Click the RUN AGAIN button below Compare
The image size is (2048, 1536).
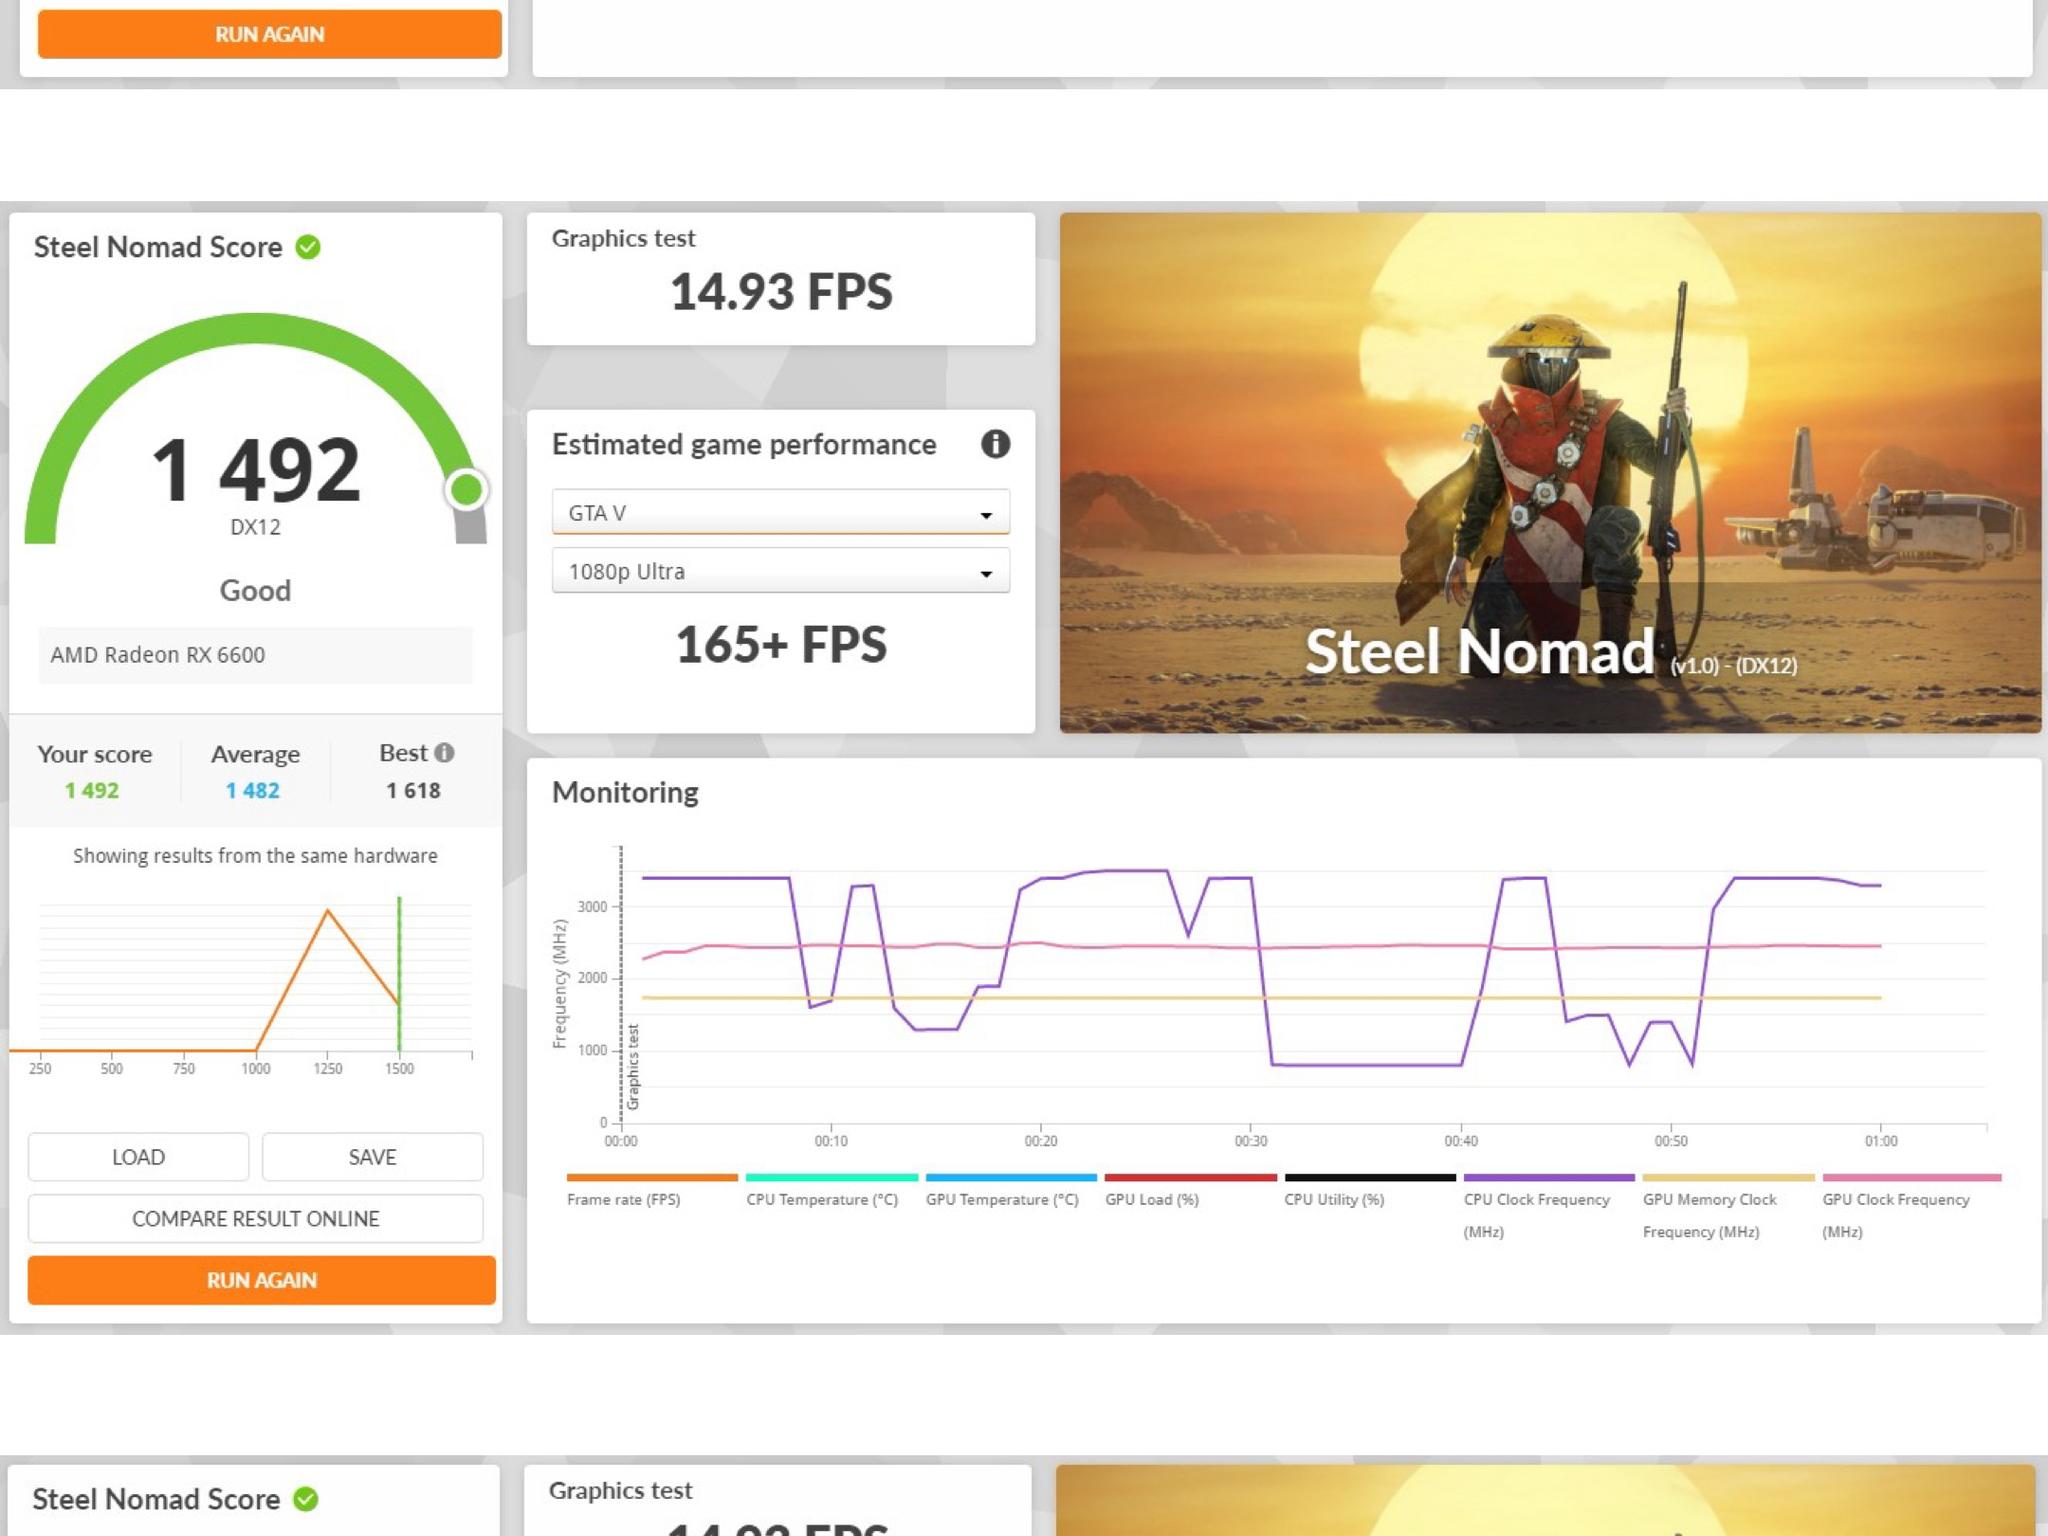pyautogui.click(x=261, y=1280)
